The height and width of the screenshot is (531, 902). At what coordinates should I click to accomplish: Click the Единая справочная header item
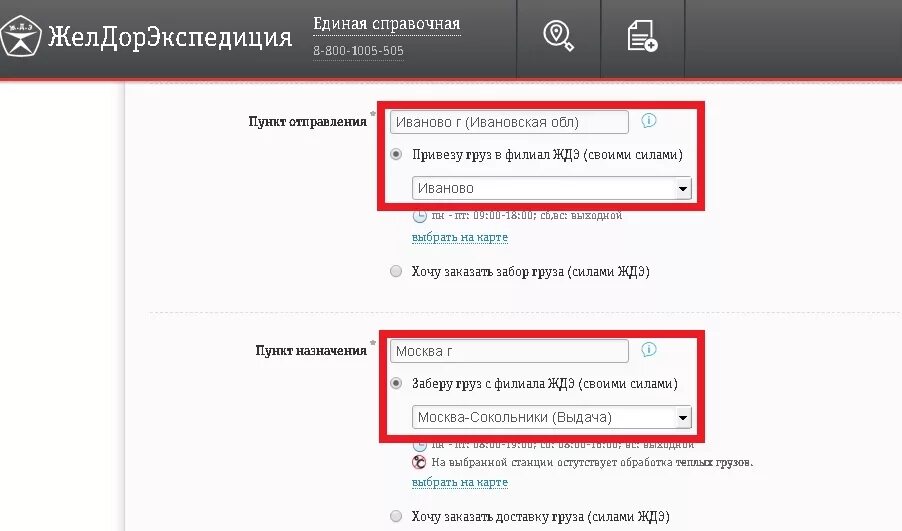tap(387, 24)
